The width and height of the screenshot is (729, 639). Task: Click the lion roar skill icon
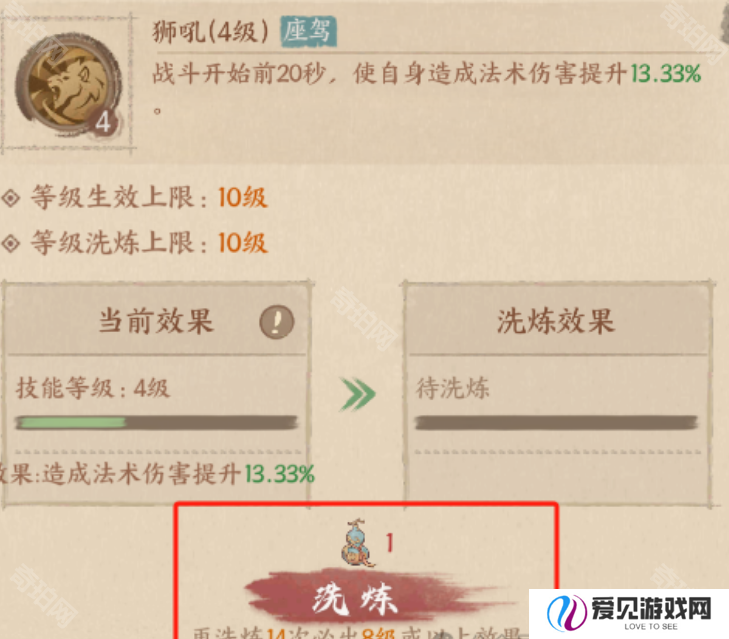(x=69, y=85)
